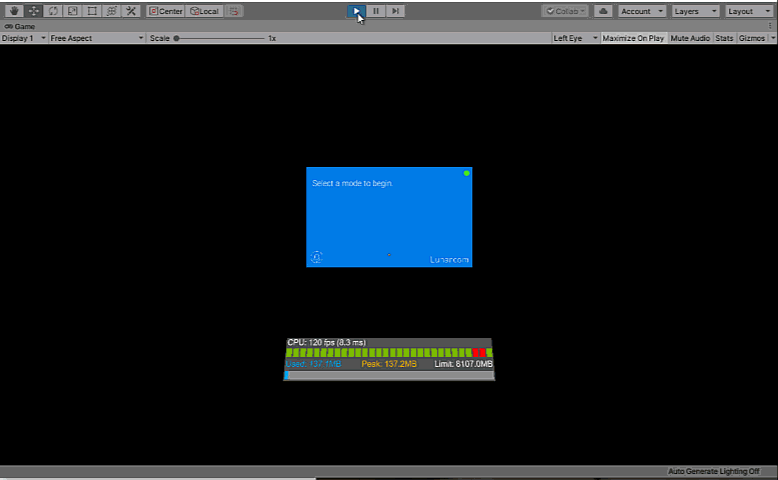The width and height of the screenshot is (778, 480).
Task: Select the Rect Transform tool
Action: (x=92, y=11)
